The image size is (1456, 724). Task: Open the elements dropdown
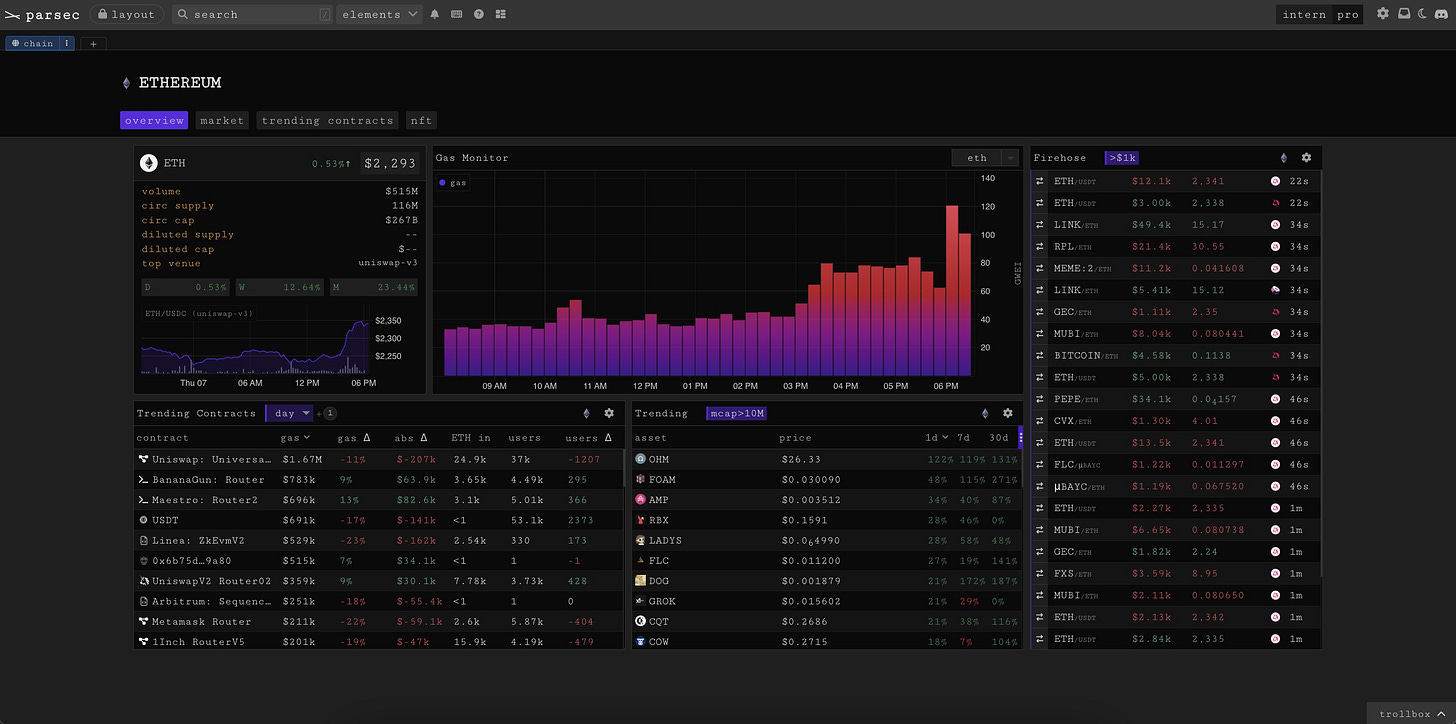[x=381, y=14]
